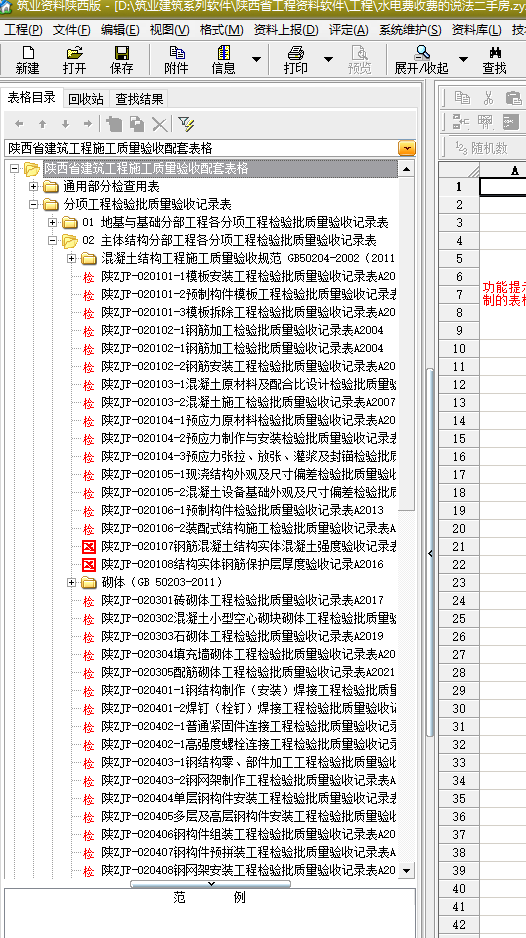Expand the 砌体 (GB 50203-2011) folder
This screenshot has height=938, width=526.
click(71, 582)
